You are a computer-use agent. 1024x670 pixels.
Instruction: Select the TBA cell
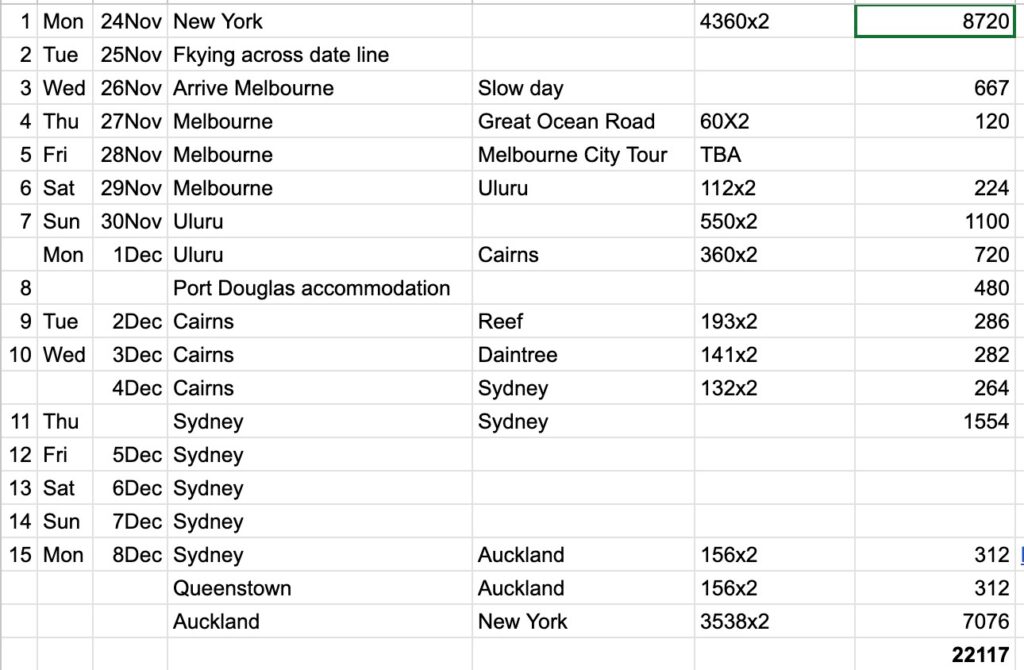[x=721, y=155]
